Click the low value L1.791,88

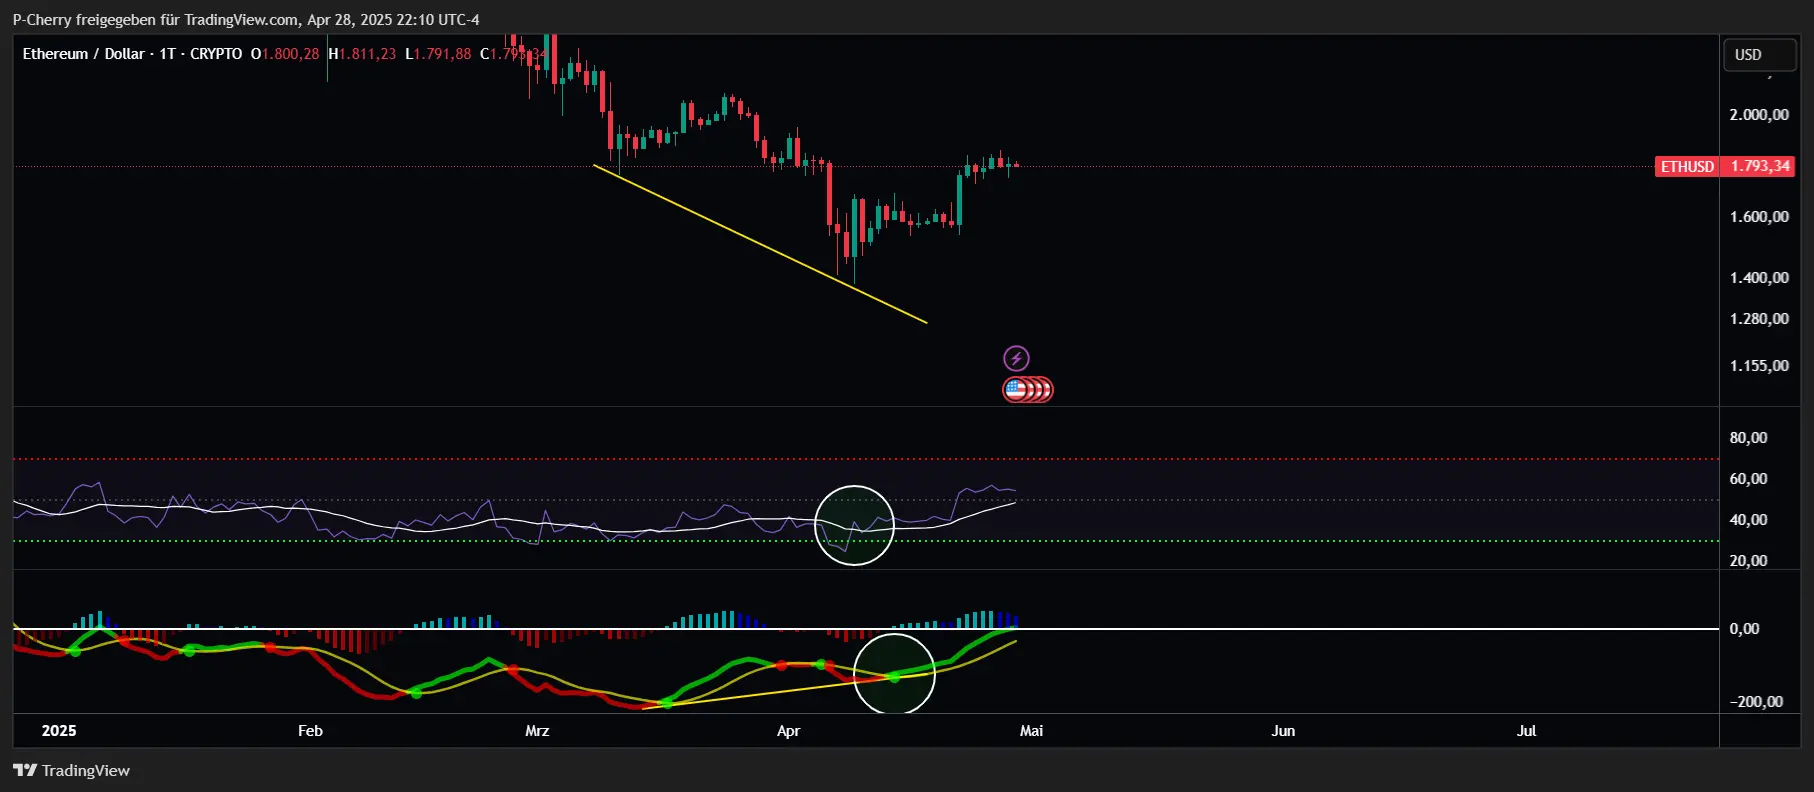[438, 54]
